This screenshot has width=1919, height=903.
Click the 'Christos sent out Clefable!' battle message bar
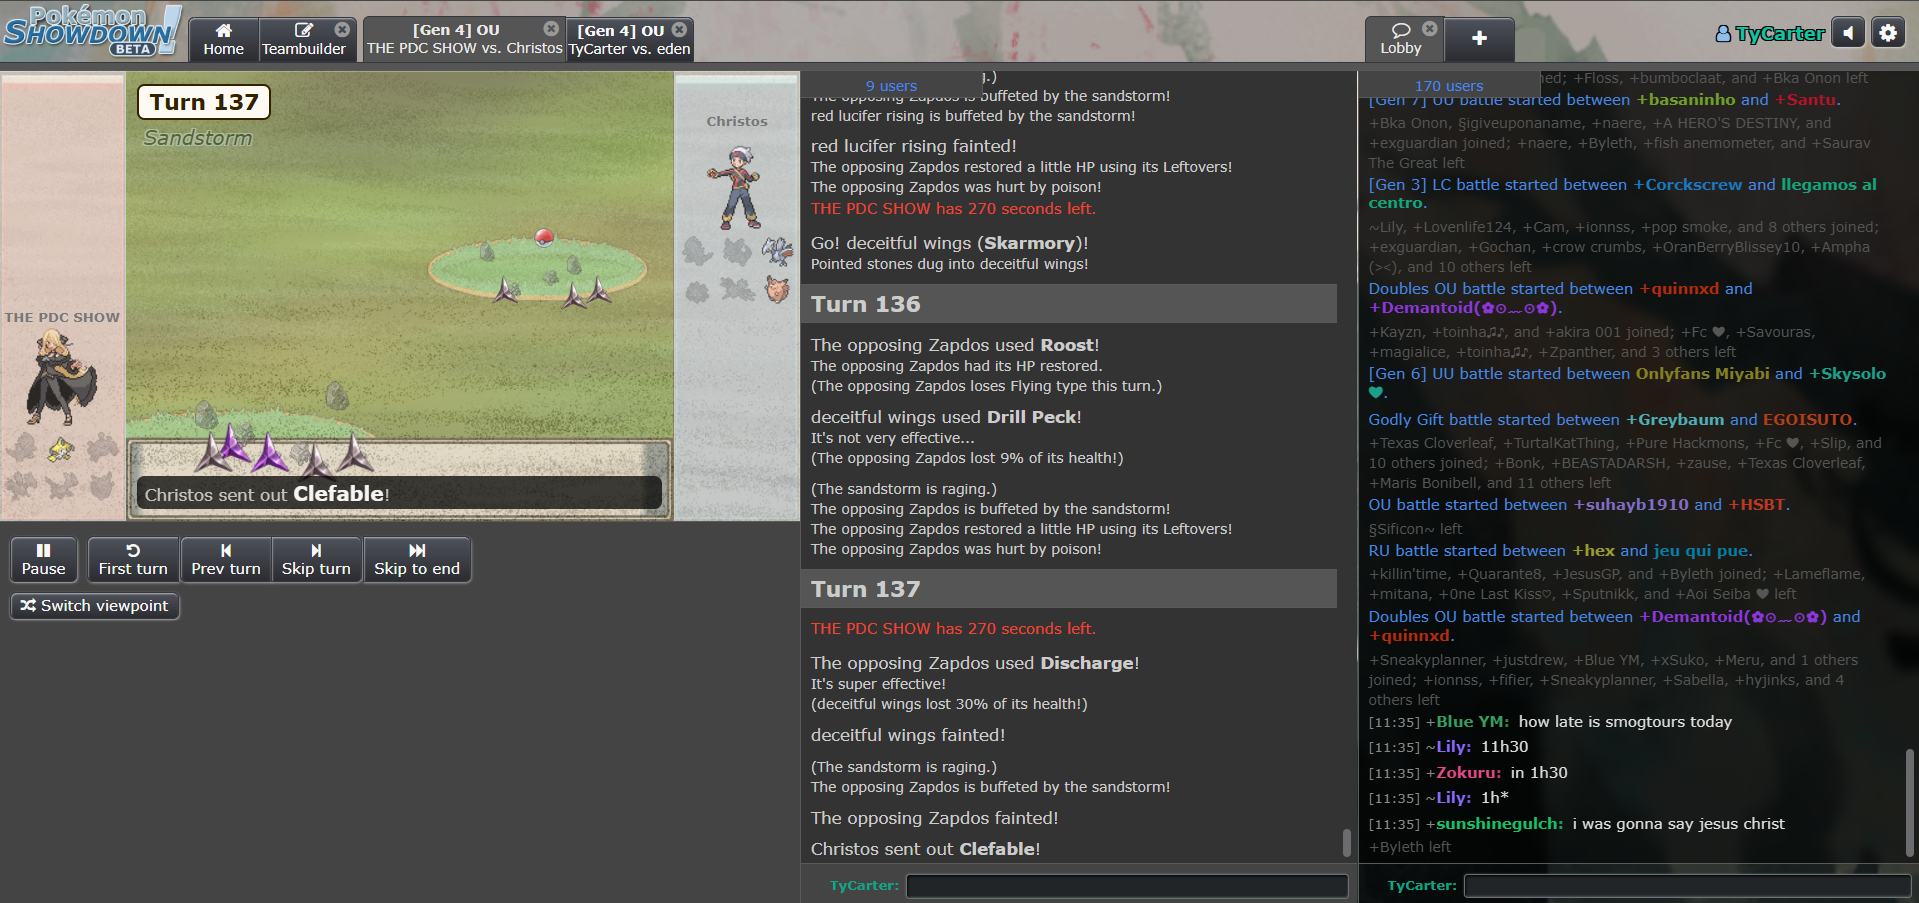(399, 493)
